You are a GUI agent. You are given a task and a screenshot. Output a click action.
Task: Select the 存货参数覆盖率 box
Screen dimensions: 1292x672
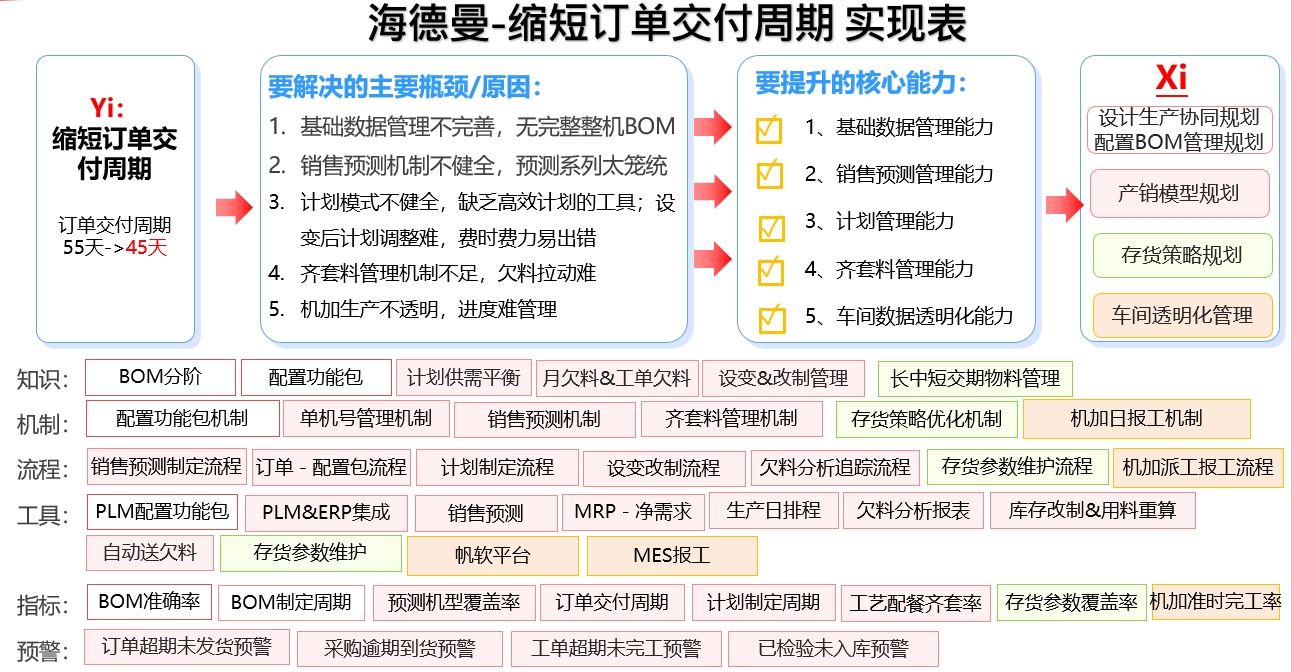coord(1072,603)
